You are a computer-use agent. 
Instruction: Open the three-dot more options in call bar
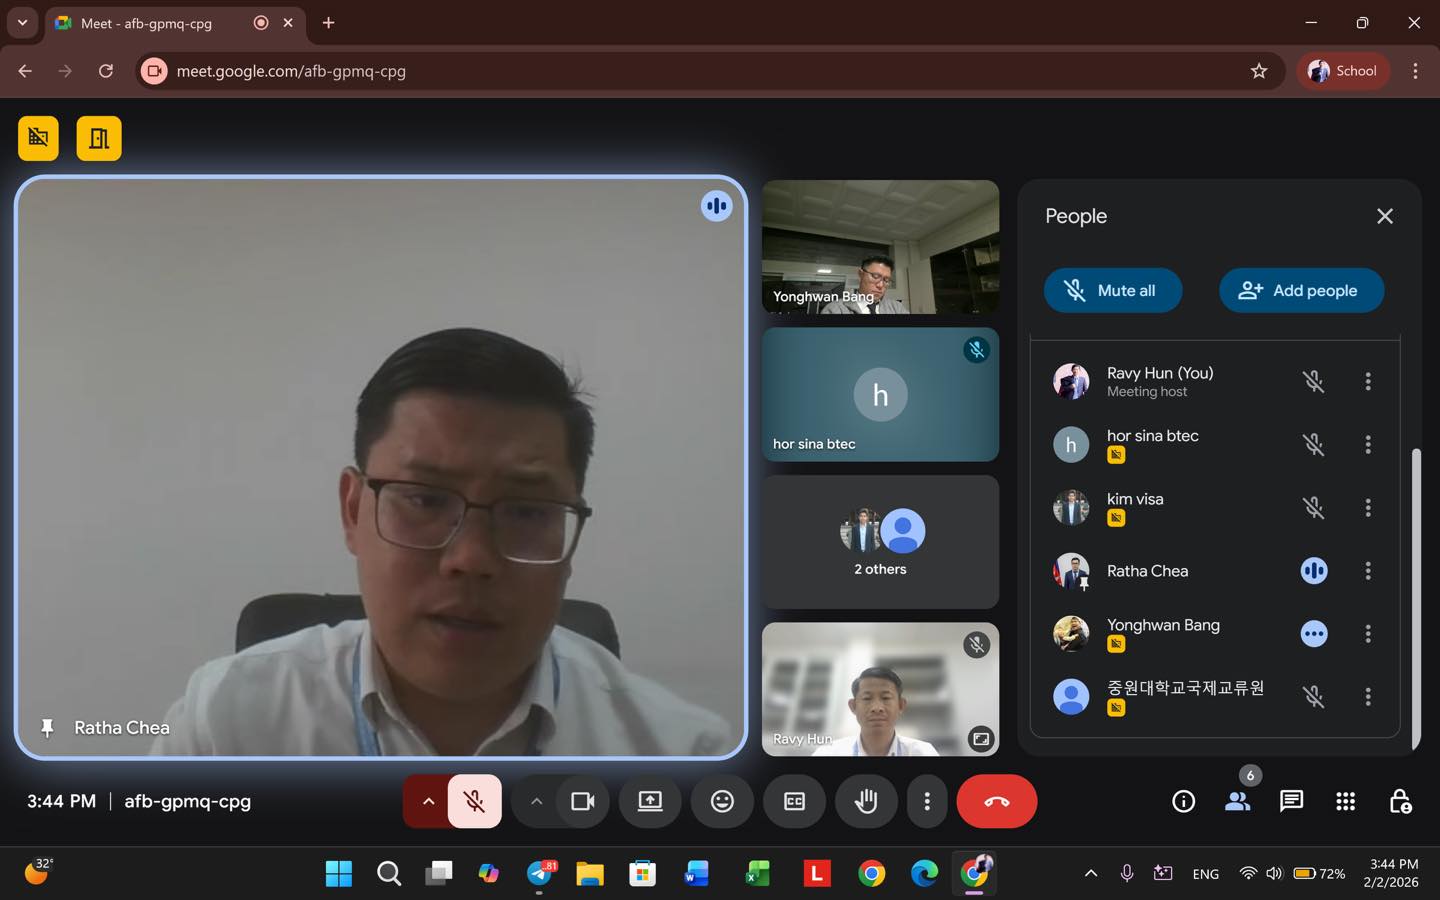[x=927, y=801]
